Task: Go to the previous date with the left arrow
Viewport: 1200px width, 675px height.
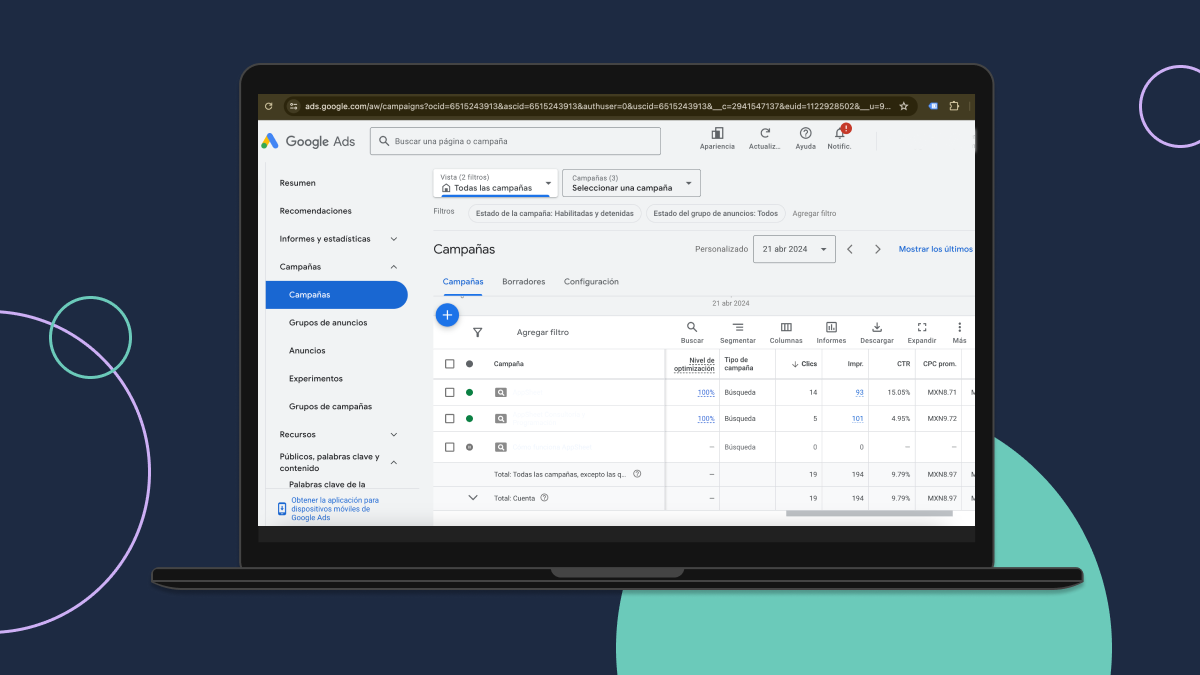Action: pos(850,249)
